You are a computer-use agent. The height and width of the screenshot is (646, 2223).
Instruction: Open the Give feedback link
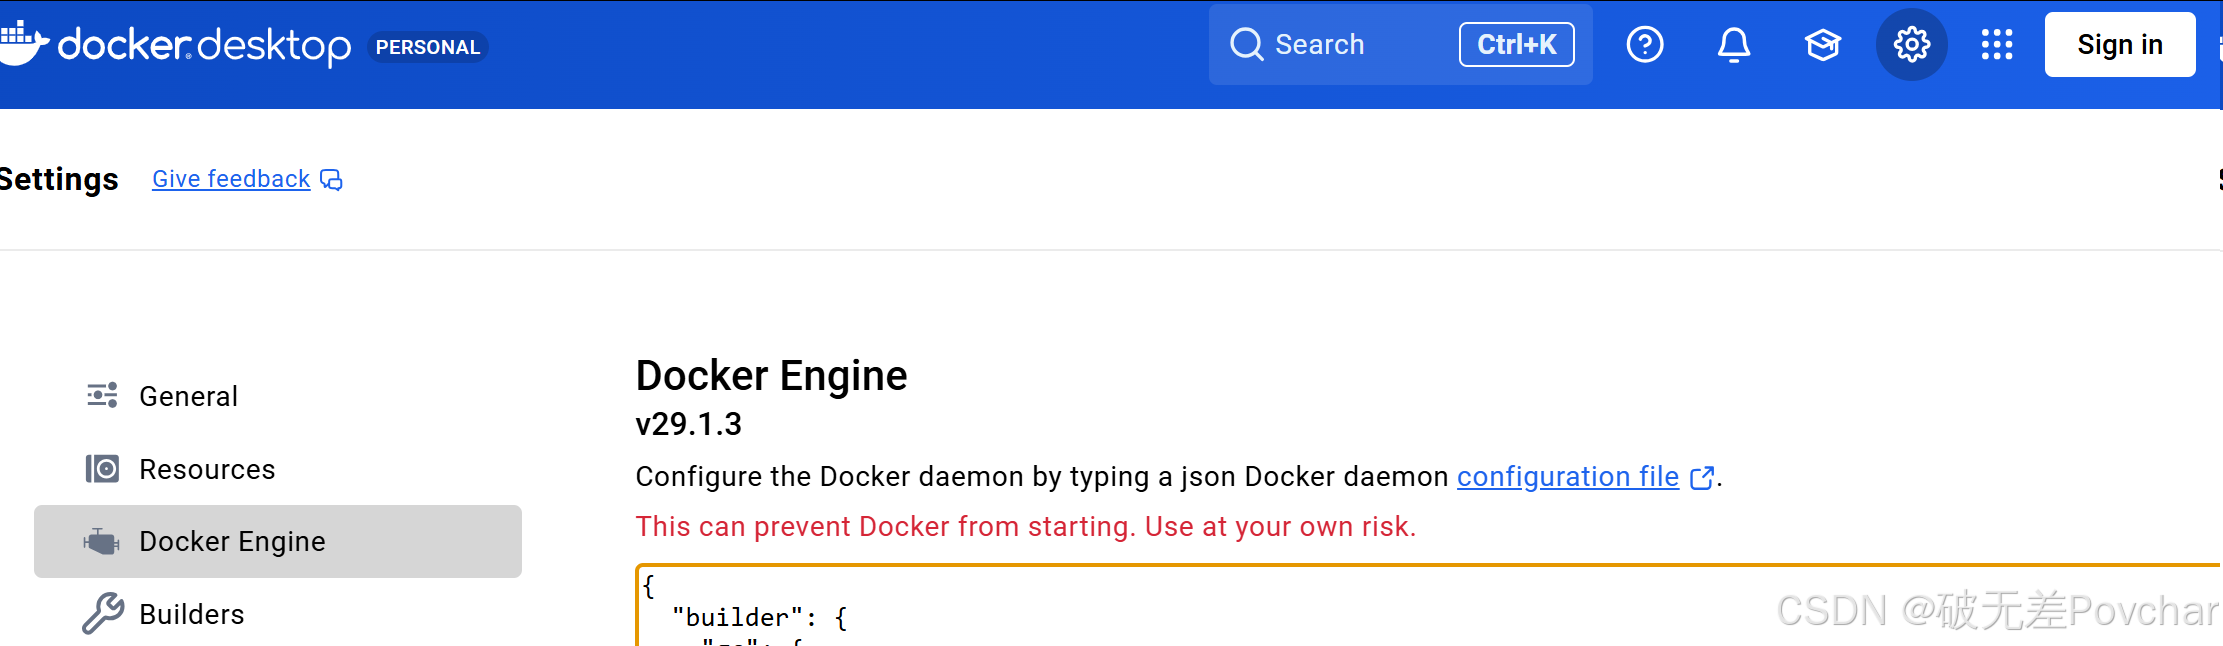[x=231, y=179]
